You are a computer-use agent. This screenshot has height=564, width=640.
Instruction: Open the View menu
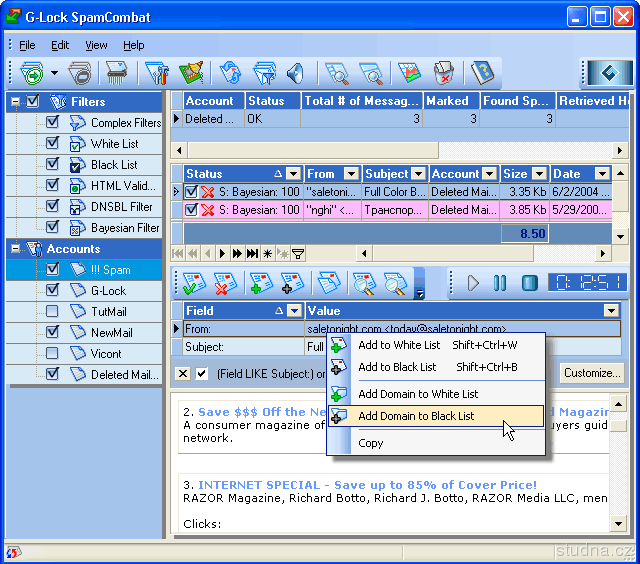pyautogui.click(x=96, y=45)
